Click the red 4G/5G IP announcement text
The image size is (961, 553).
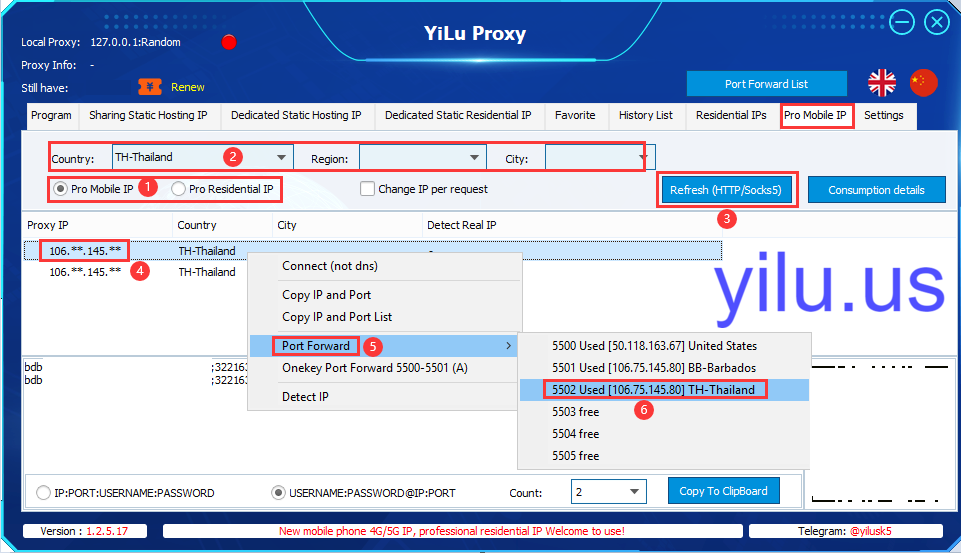pyautogui.click(x=452, y=531)
